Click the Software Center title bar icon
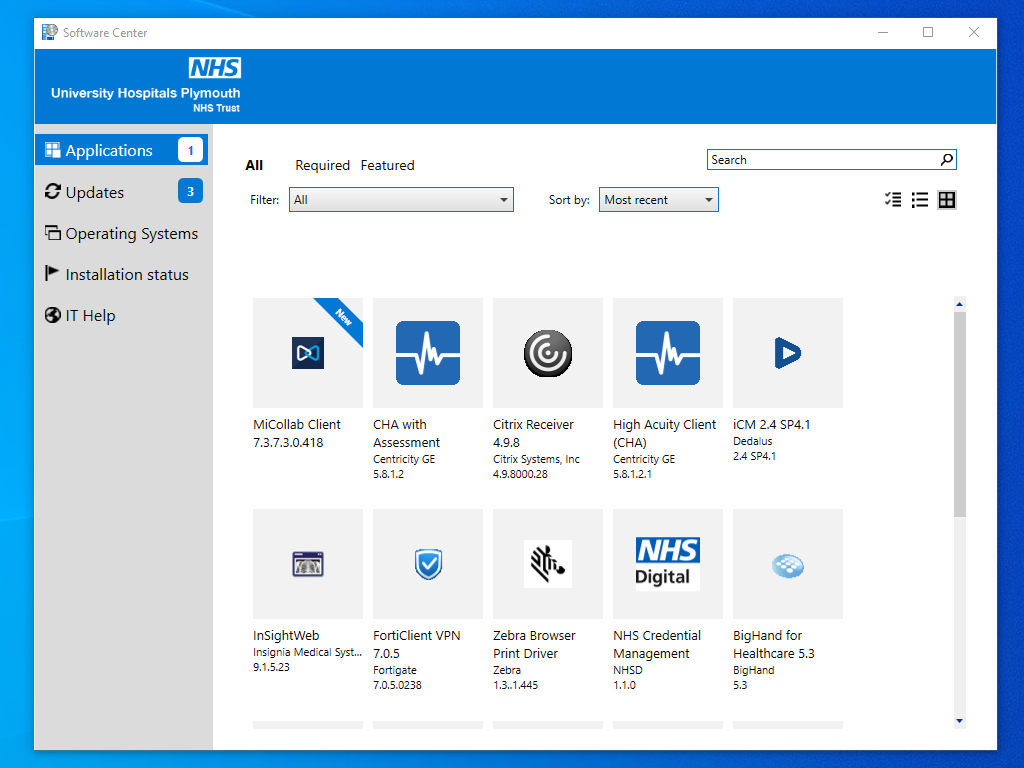Screen dimensions: 1024x768 click(x=50, y=32)
